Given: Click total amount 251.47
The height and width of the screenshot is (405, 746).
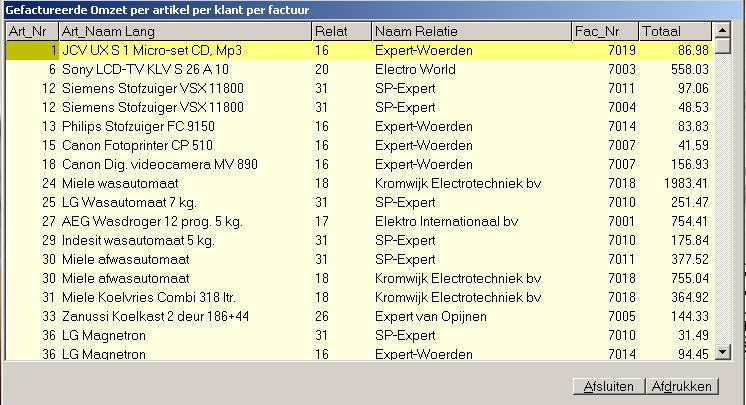Looking at the screenshot, I should [690, 203].
